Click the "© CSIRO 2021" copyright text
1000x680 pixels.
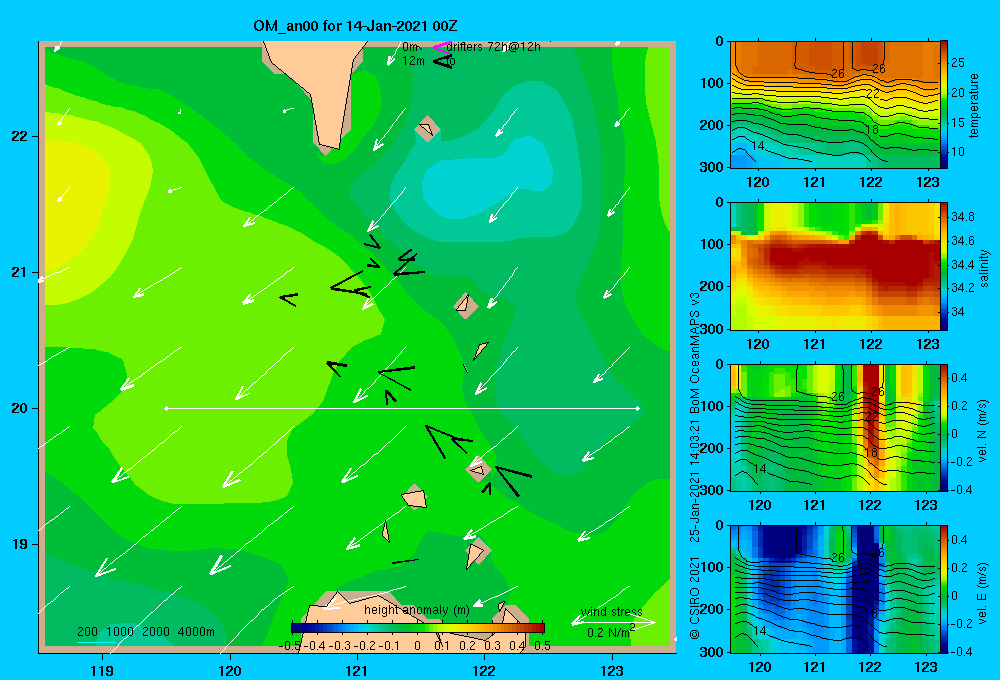pyautogui.click(x=695, y=597)
